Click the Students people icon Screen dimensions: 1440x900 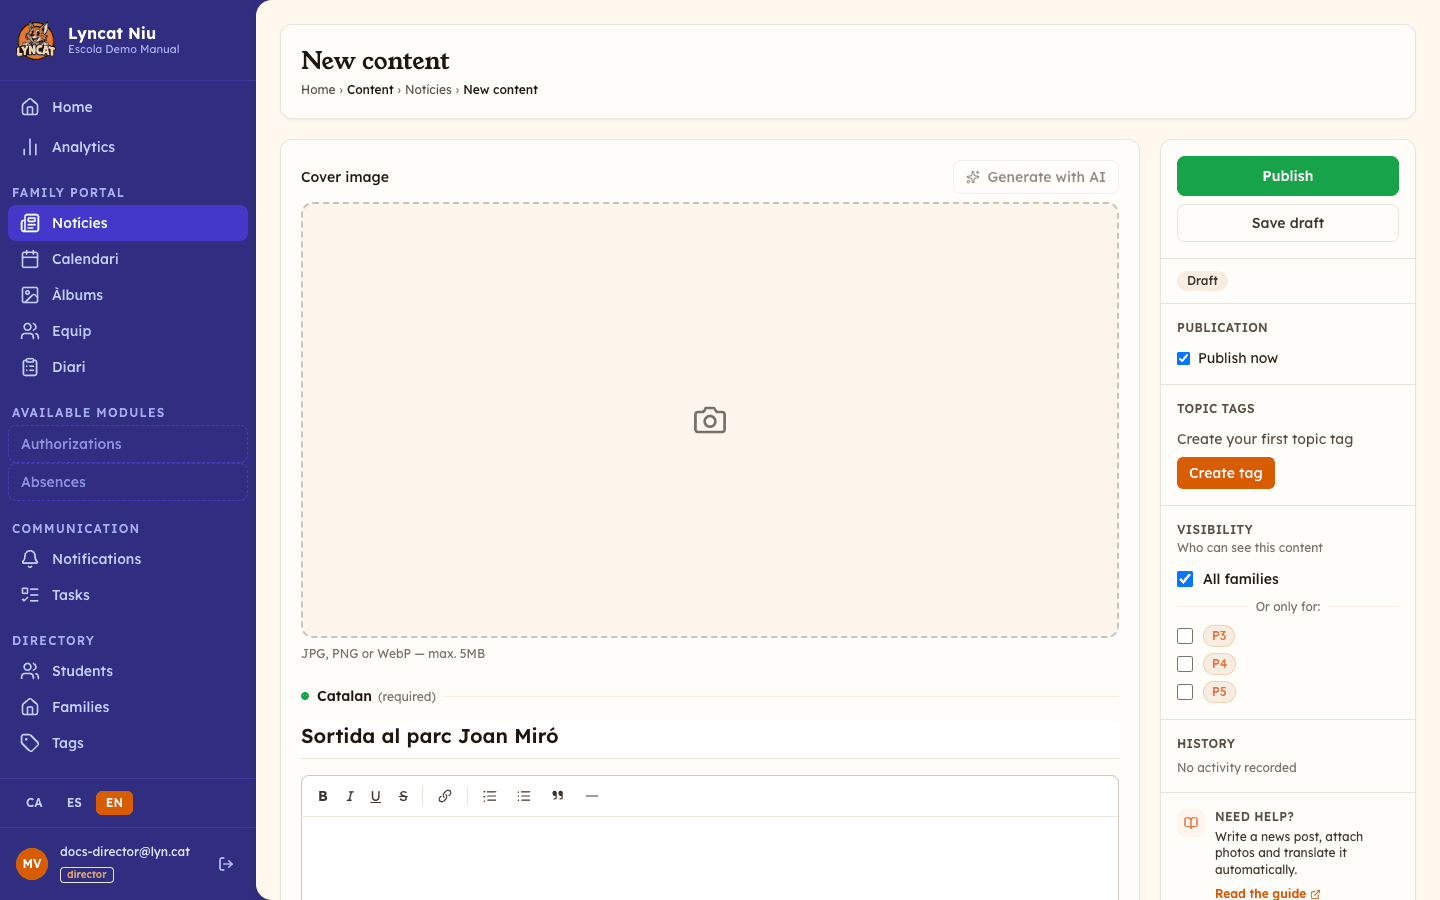coord(30,671)
